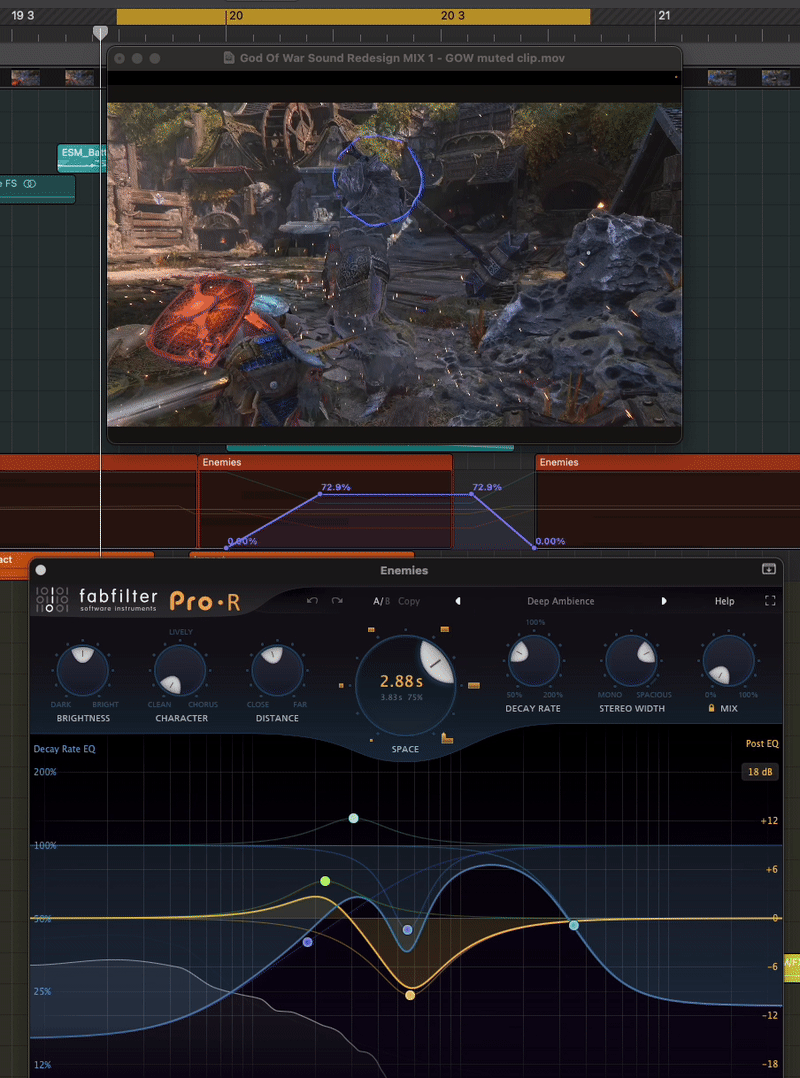Select the teal EQ node above 100%
Screen dimensions: 800x1078
(353, 818)
